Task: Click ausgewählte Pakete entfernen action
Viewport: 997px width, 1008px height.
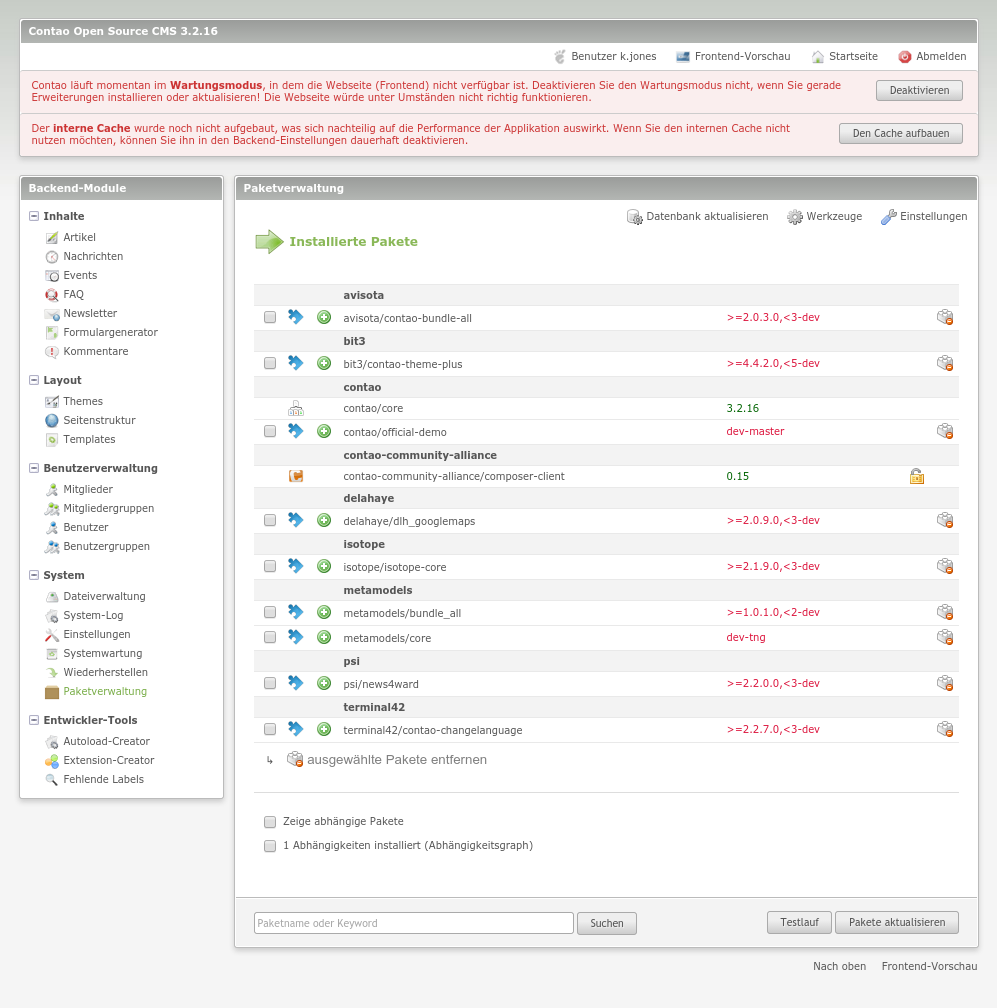Action: tap(397, 760)
